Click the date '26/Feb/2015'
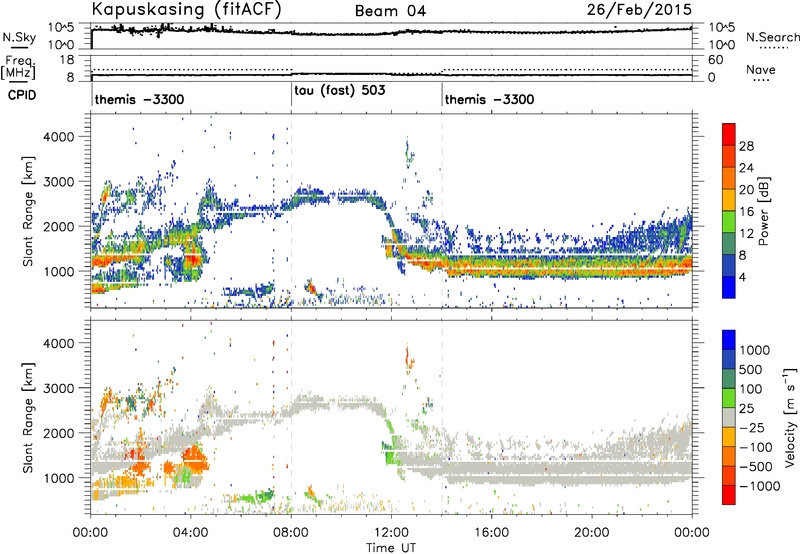This screenshot has height=554, width=800. tap(639, 9)
